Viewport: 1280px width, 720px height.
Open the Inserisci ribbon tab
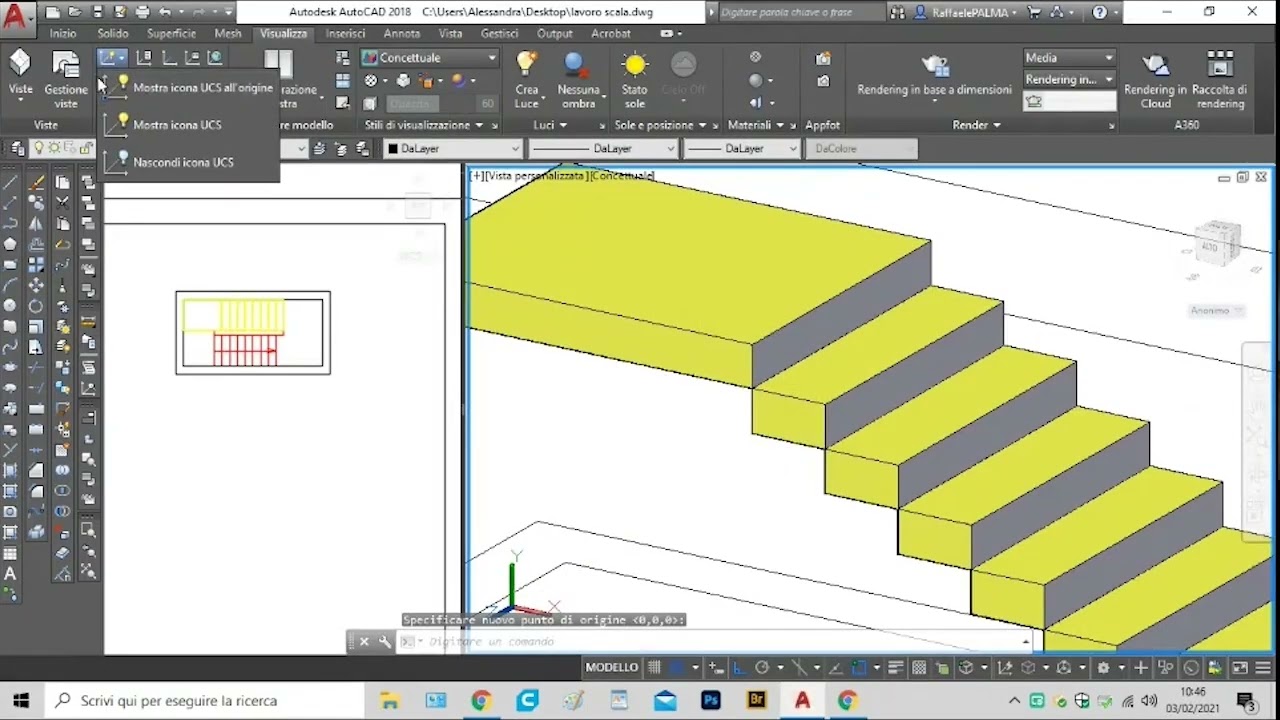[x=345, y=33]
